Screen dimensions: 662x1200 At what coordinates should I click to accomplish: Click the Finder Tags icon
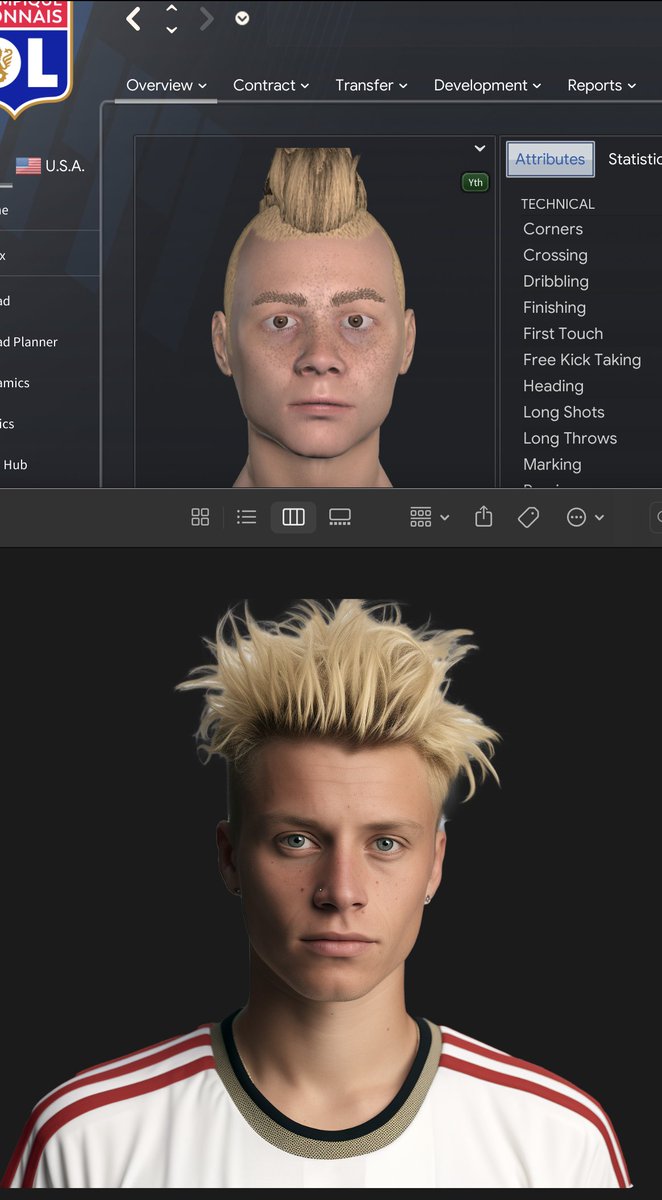coord(529,517)
